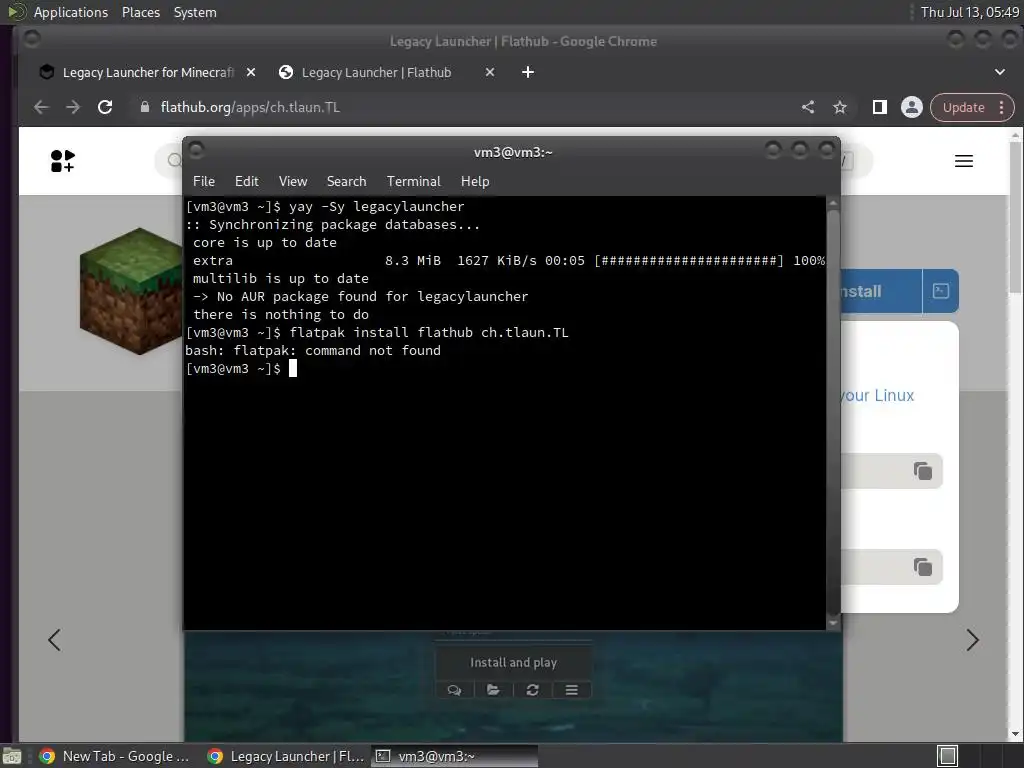Go forward in Chrome
This screenshot has height=768, width=1024.
click(72, 108)
